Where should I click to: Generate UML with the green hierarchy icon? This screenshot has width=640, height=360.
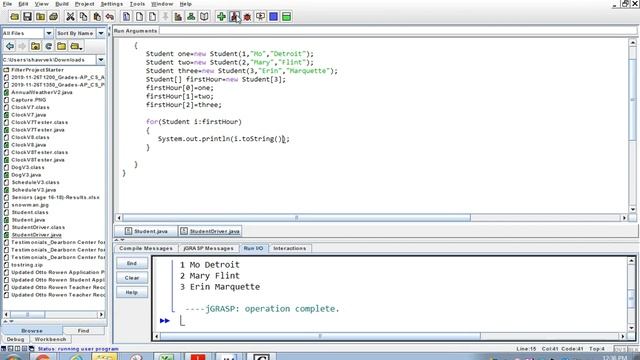pos(191,17)
